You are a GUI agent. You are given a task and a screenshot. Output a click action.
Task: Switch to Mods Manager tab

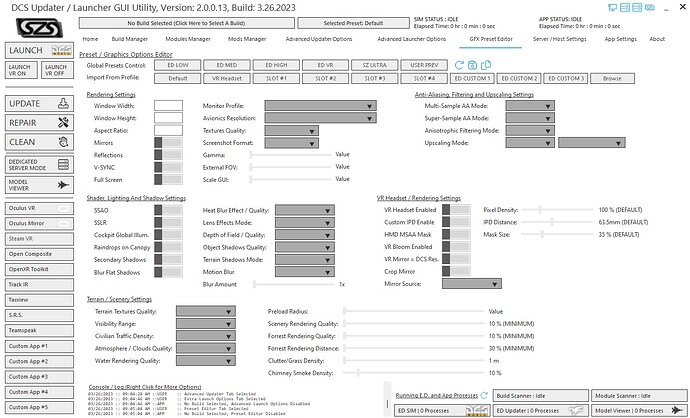coord(247,39)
